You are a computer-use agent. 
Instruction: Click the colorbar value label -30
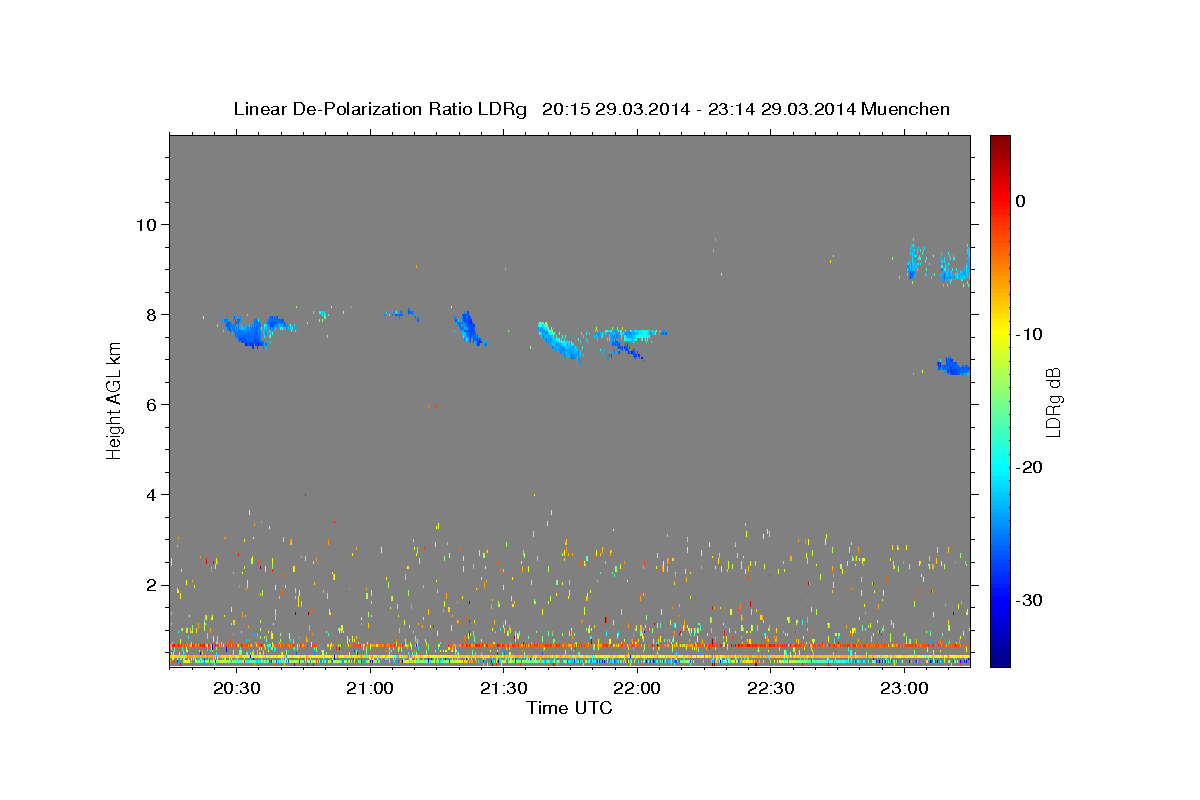[1030, 600]
